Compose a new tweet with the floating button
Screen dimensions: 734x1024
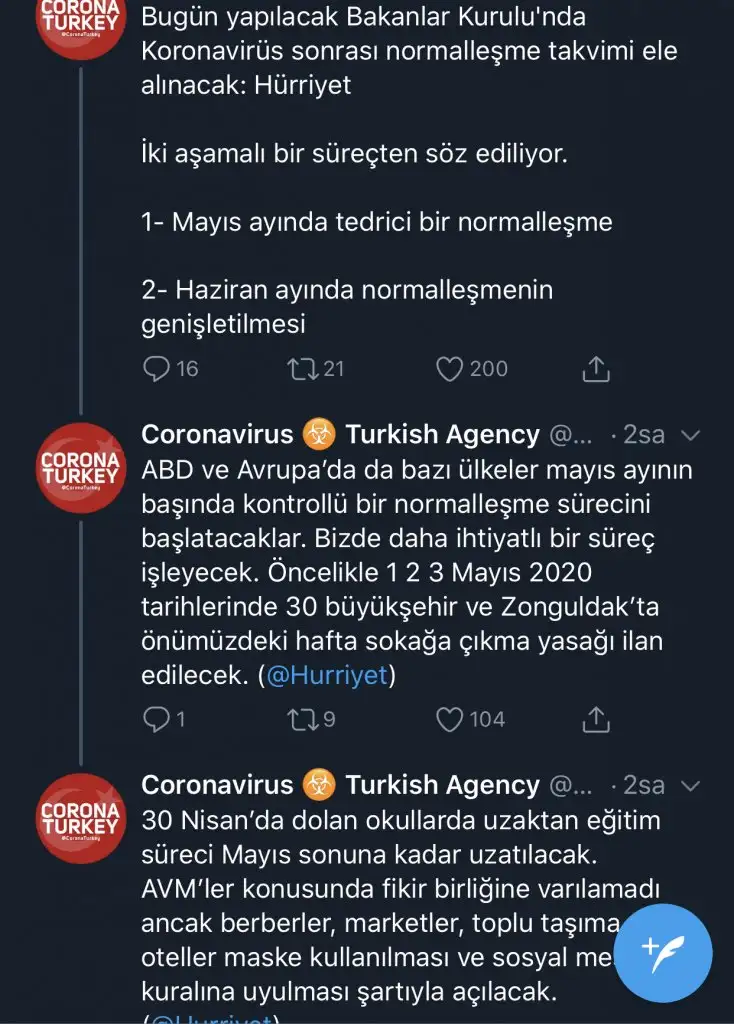[x=662, y=955]
